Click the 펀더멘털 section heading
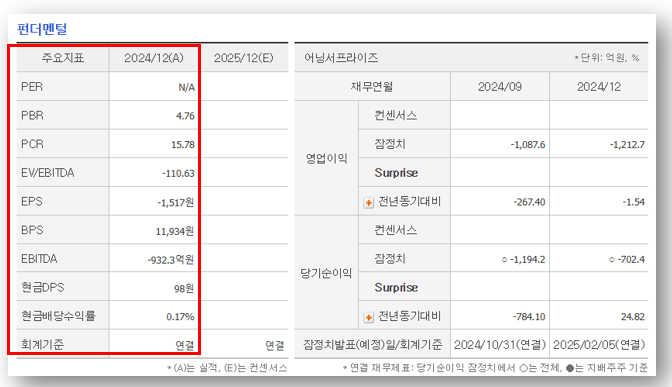The width and height of the screenshot is (672, 387). click(42, 29)
